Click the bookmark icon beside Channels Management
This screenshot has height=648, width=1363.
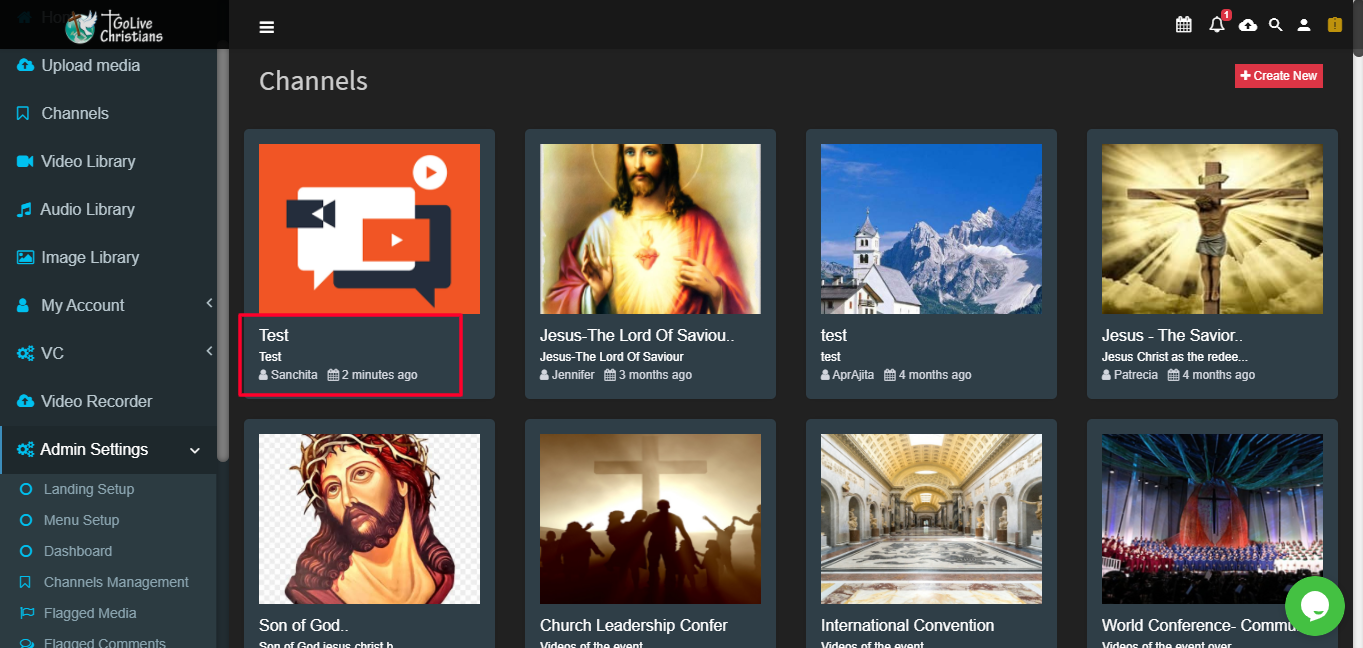(x=26, y=582)
